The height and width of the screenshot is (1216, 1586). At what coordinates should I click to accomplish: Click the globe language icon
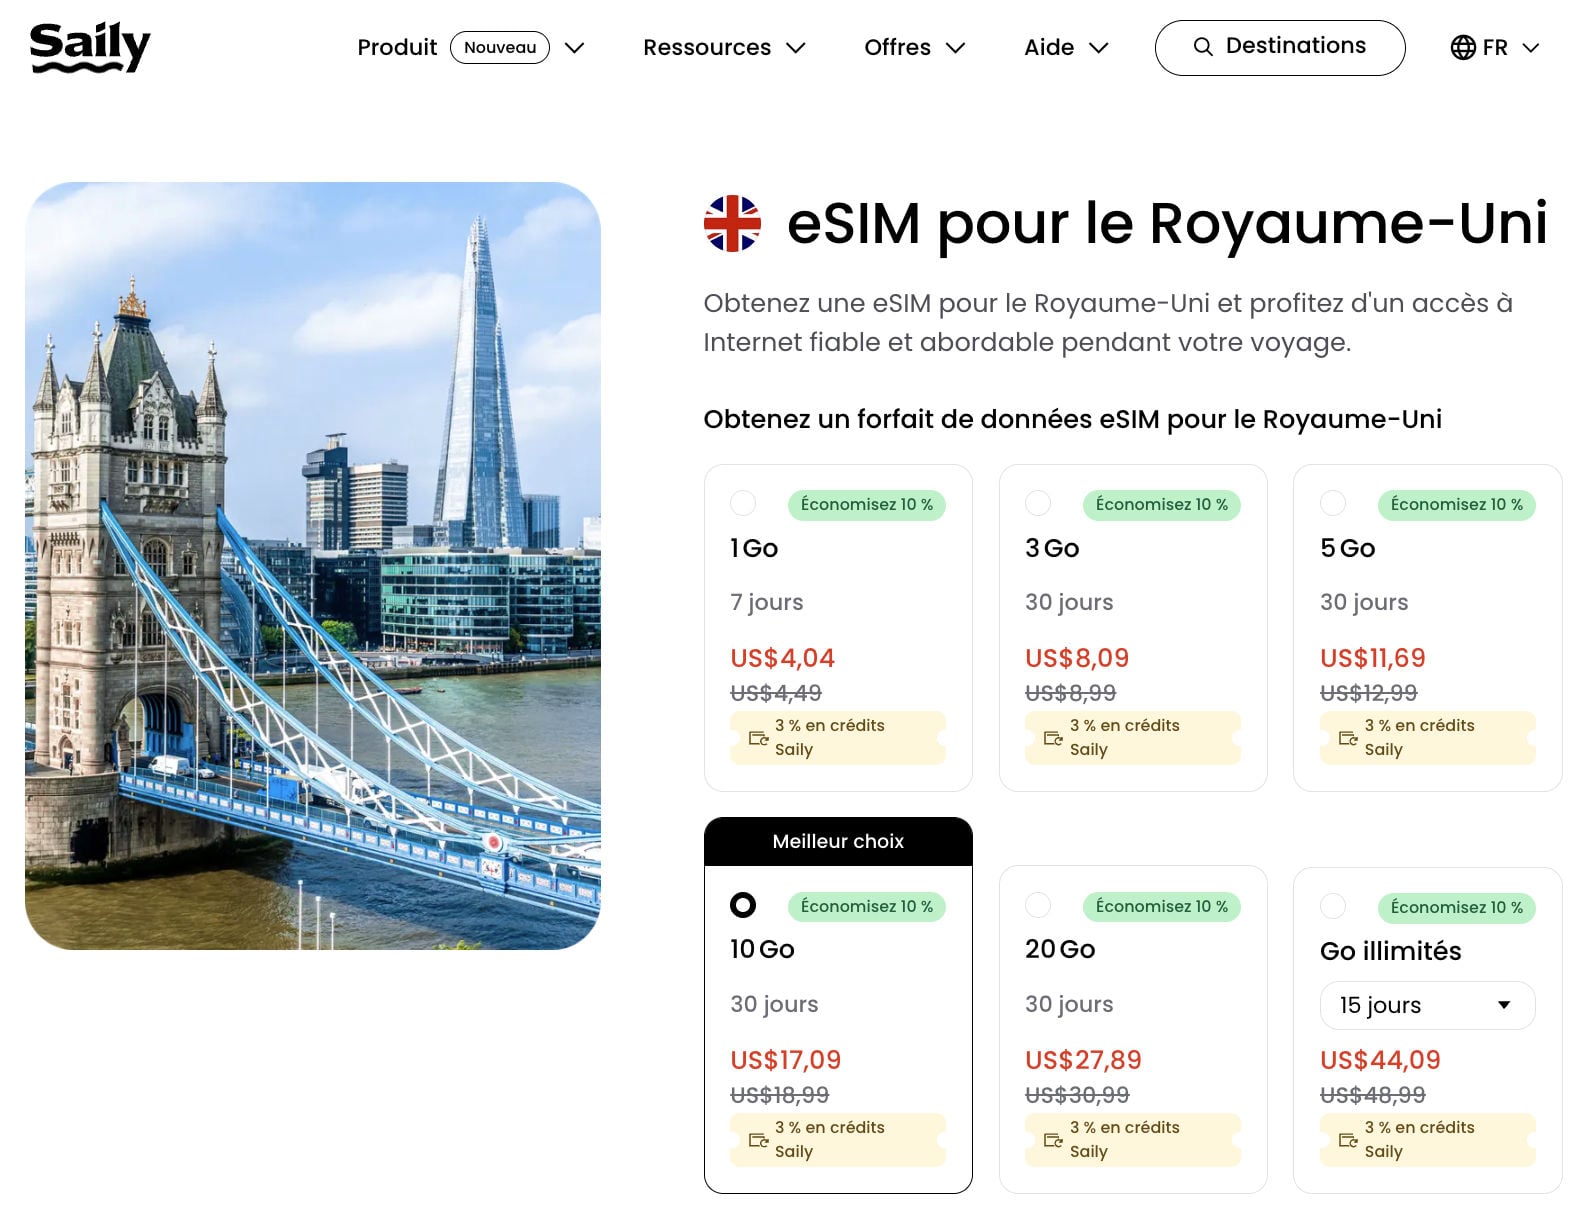point(1463,46)
